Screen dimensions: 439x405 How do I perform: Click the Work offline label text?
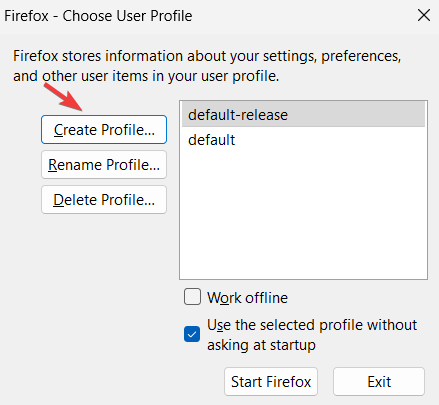coord(247,298)
